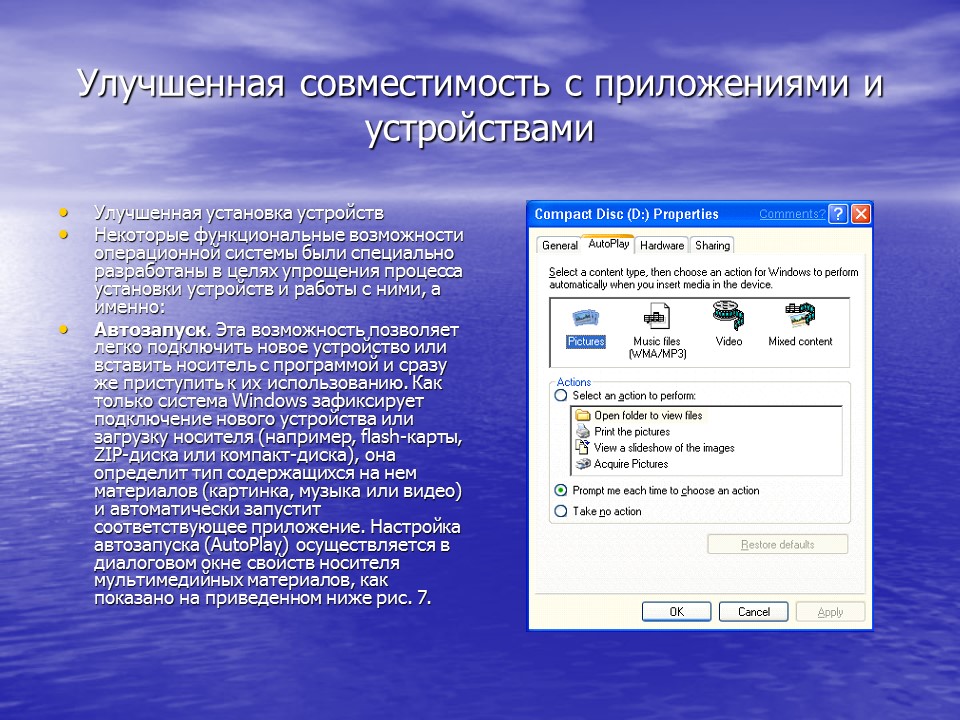
Task: Open the Sharing tab
Action: click(711, 244)
